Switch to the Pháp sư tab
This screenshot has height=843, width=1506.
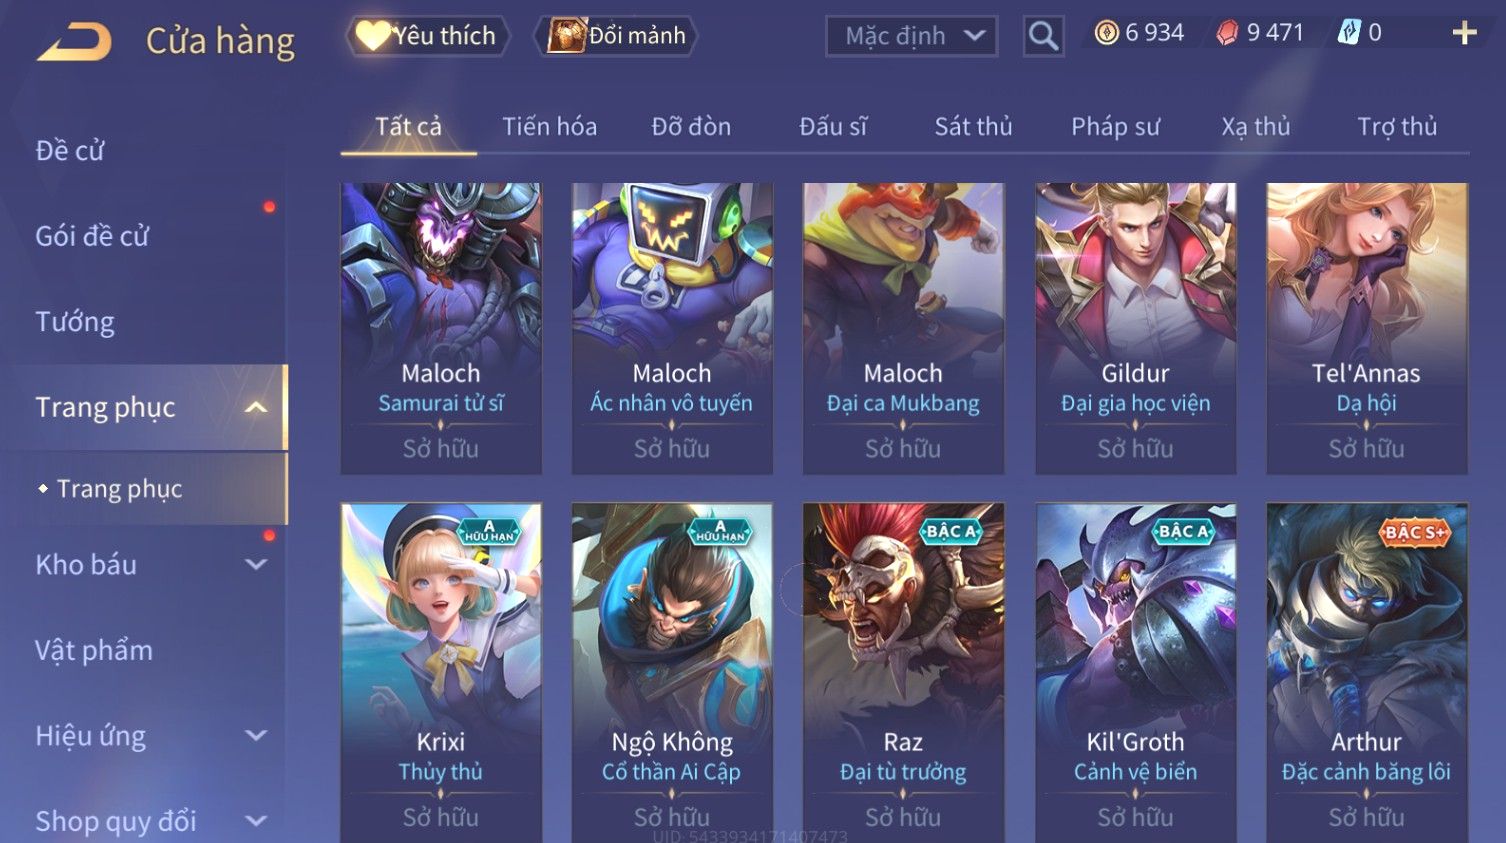pyautogui.click(x=1115, y=126)
